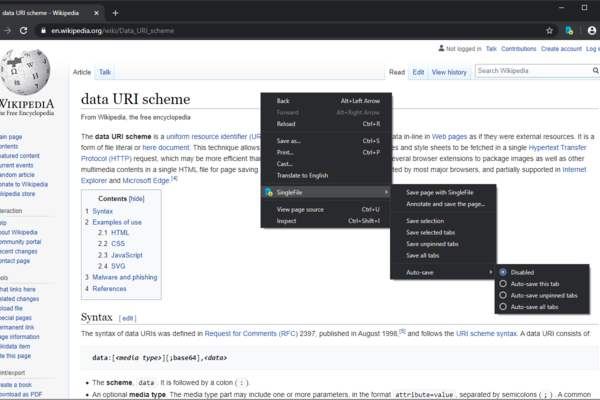Screen dimensions: 600x400
Task: Choose View page source menu item
Action: coord(326,209)
